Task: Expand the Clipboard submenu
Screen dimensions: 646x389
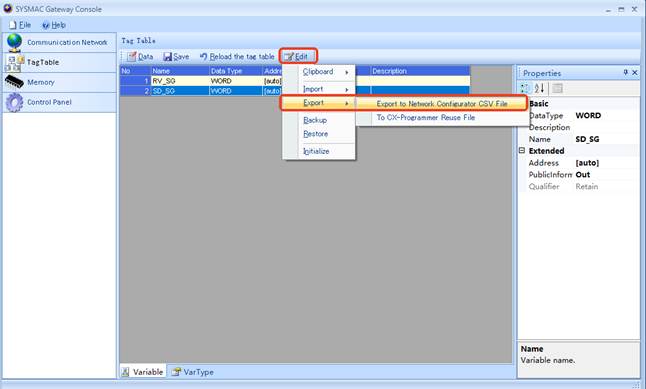Action: point(319,72)
